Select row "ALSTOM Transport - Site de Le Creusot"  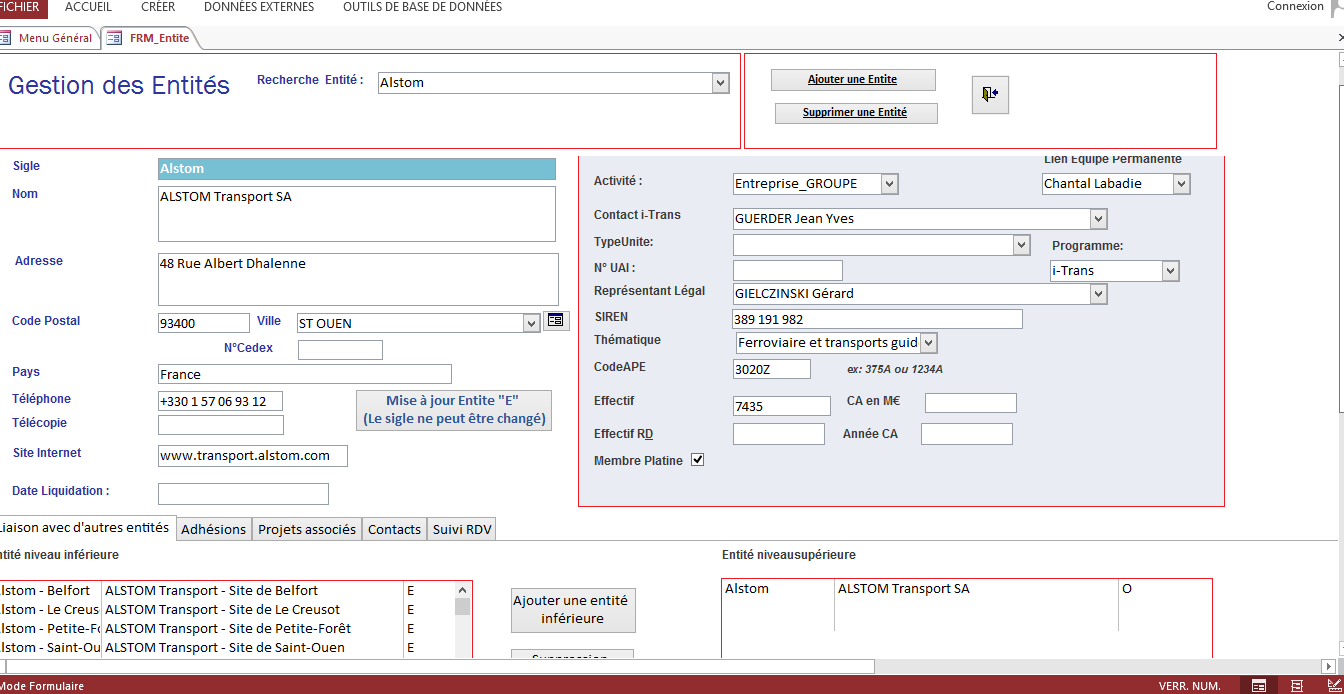click(x=226, y=609)
